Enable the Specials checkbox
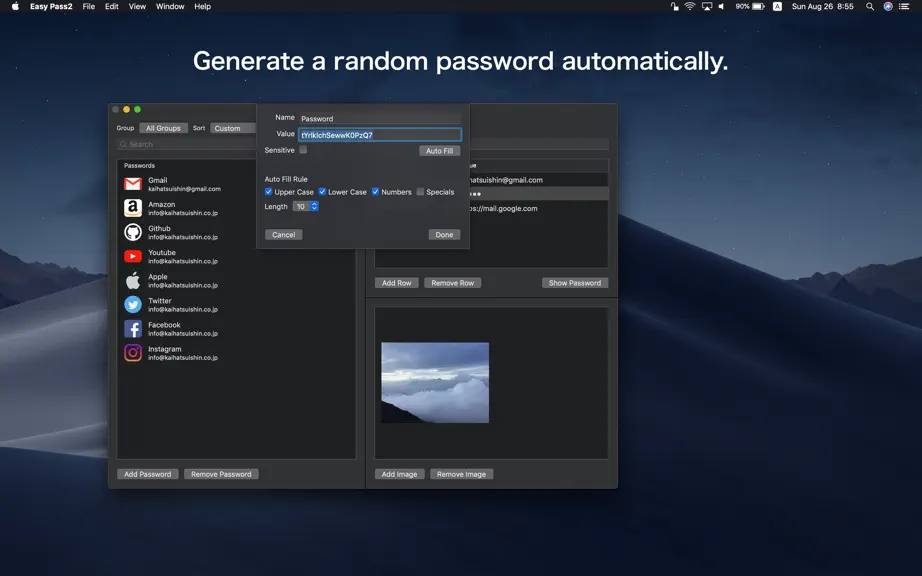This screenshot has height=576, width=922. [420, 192]
